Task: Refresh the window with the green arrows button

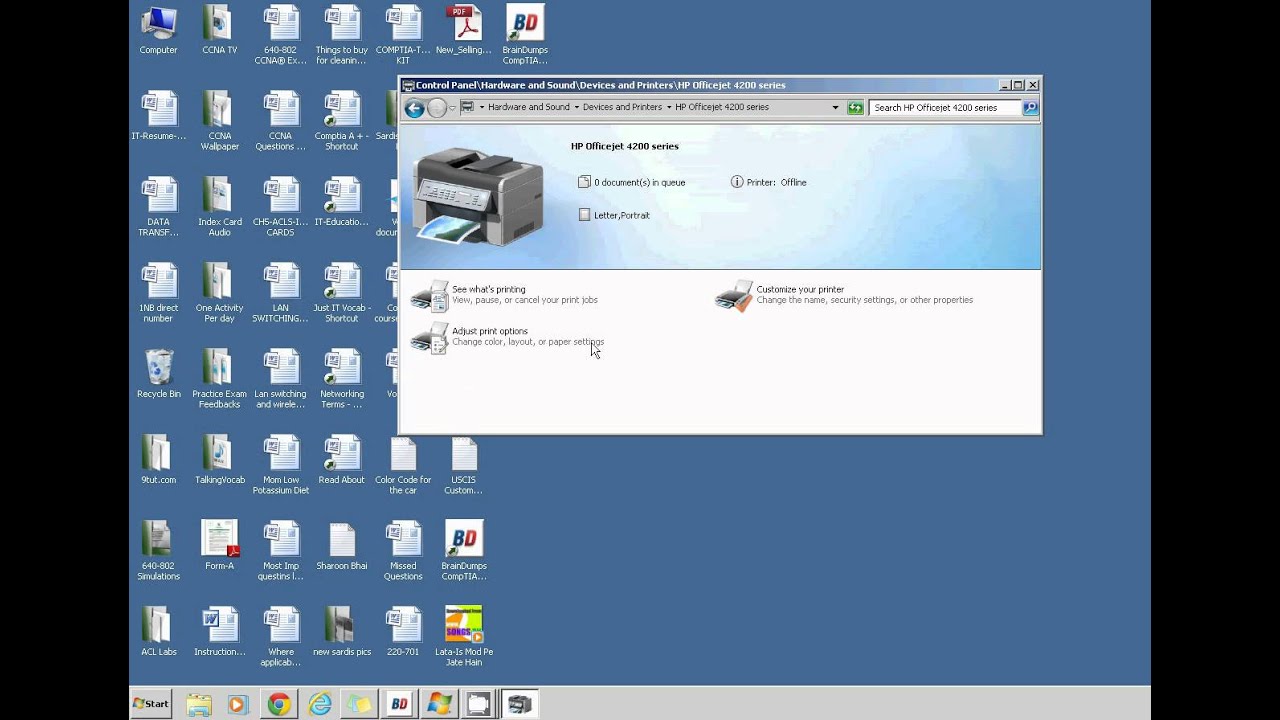Action: click(855, 107)
